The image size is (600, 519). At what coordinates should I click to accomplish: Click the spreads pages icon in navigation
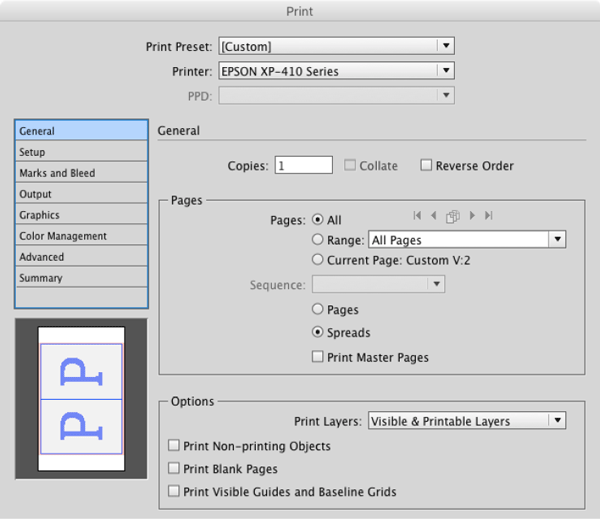[453, 216]
